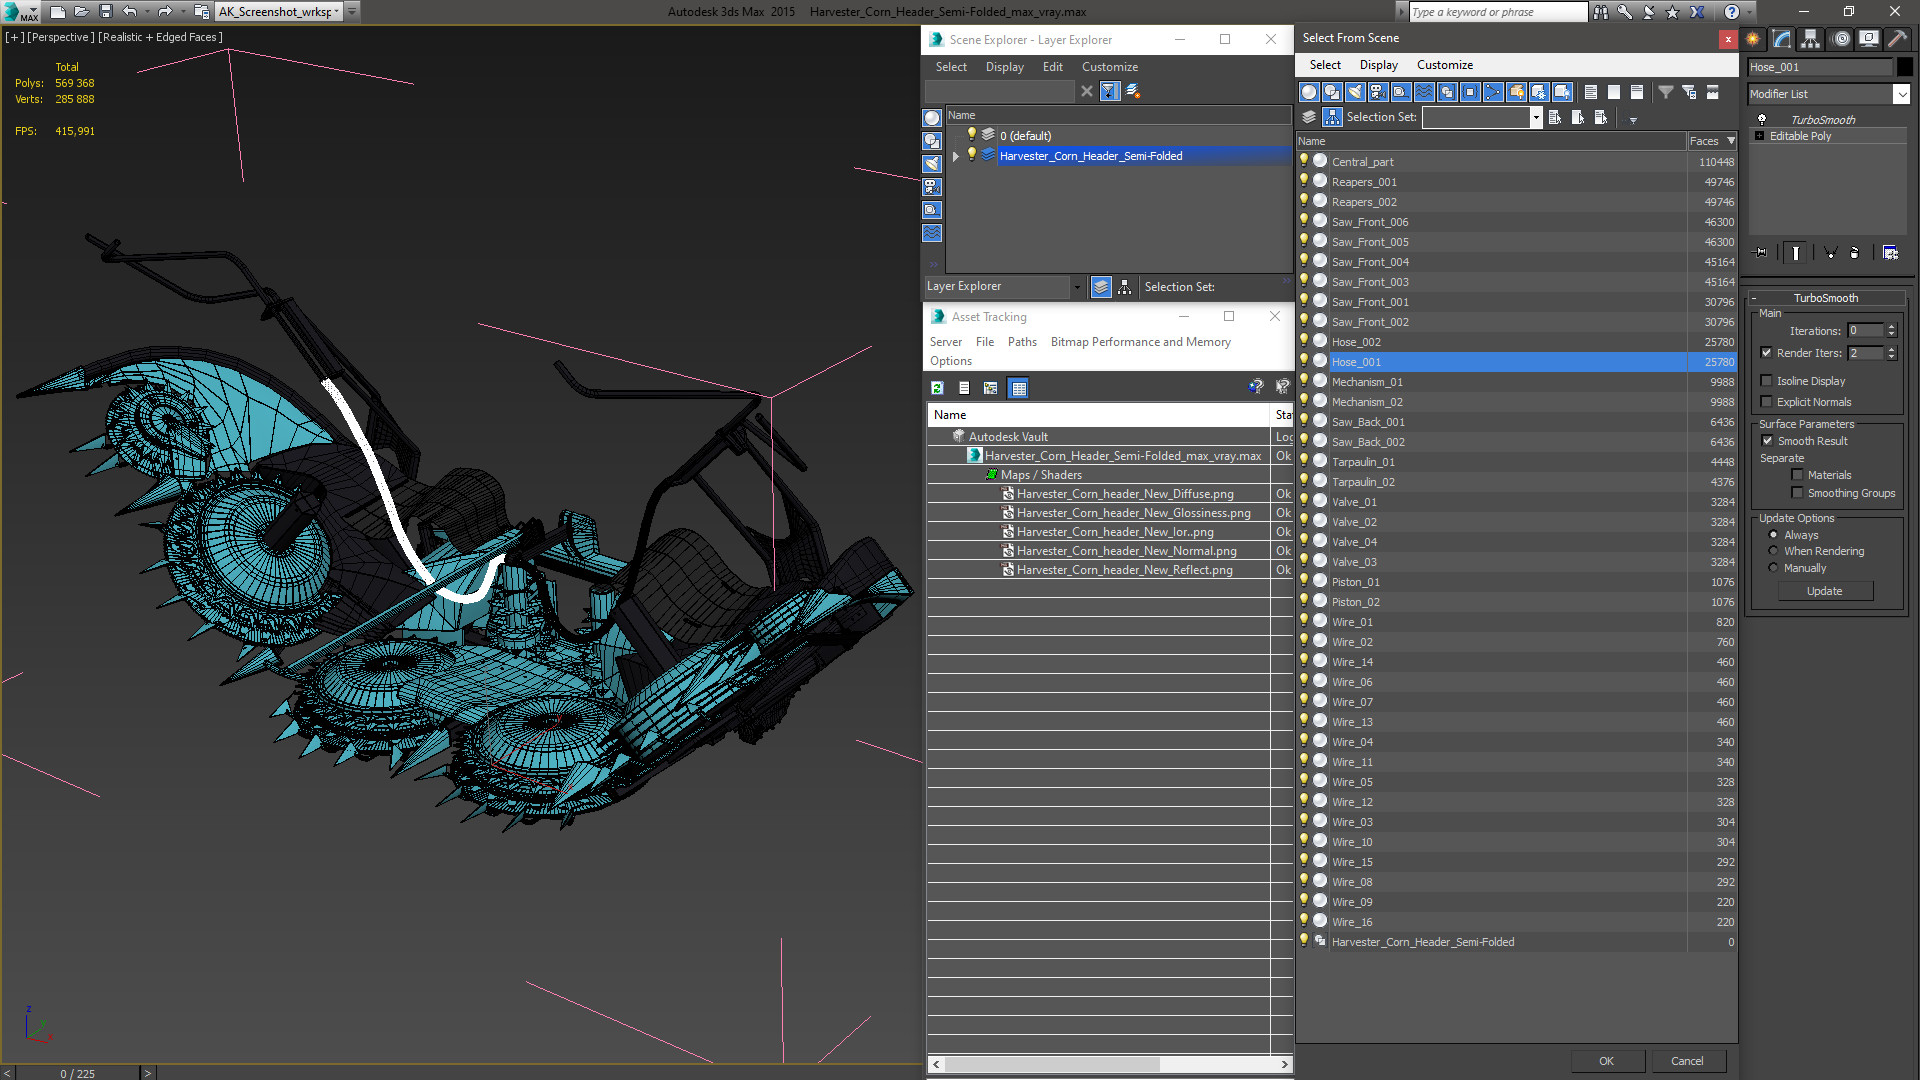
Task: Toggle Display Geometry filter in Select From Scene
Action: pos(1309,92)
